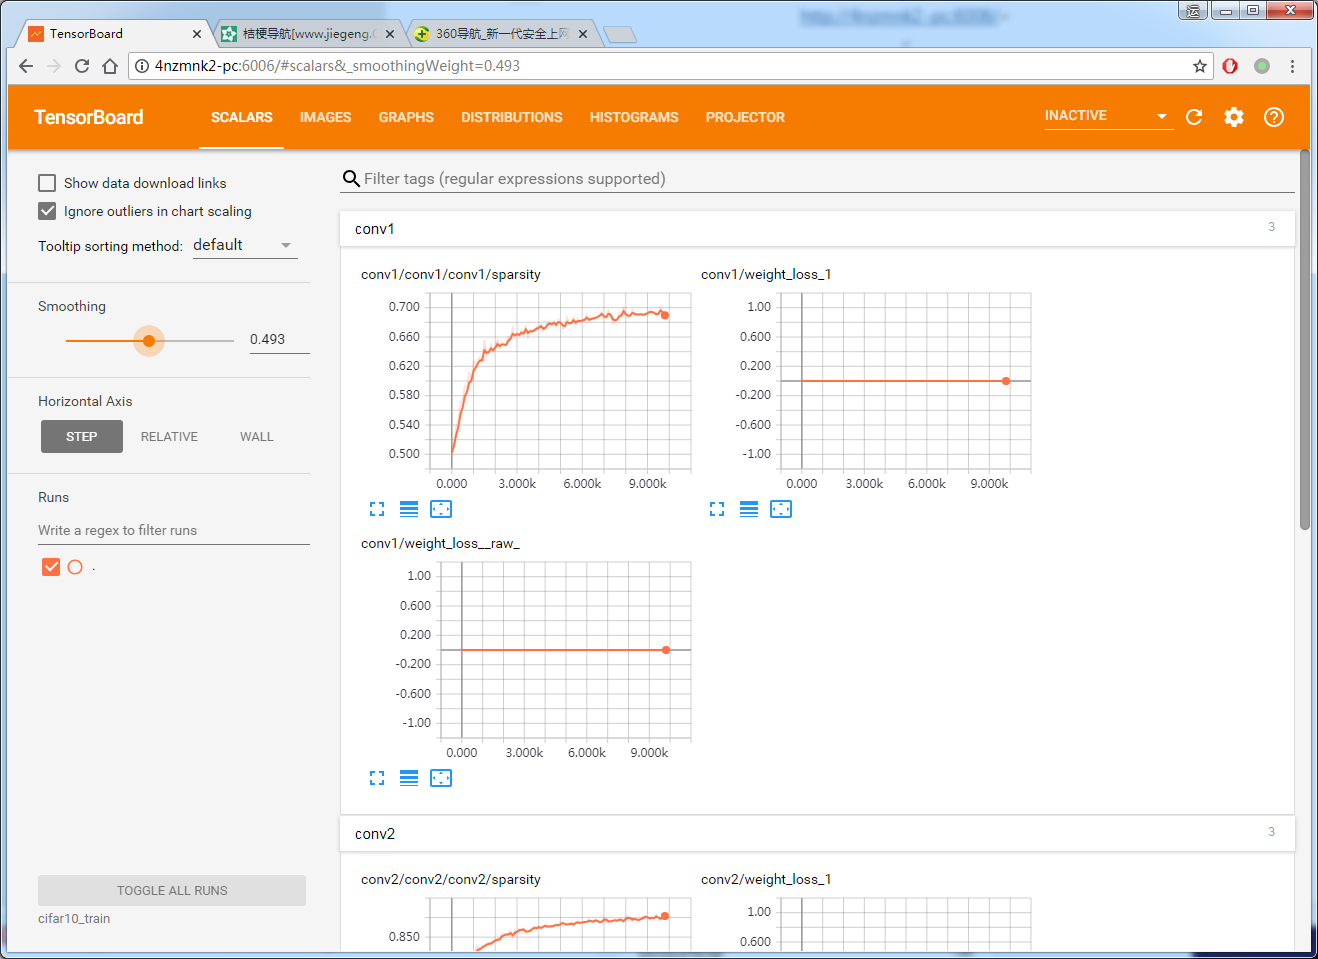
Task: Switch to the SCALARS tab
Action: coord(241,117)
